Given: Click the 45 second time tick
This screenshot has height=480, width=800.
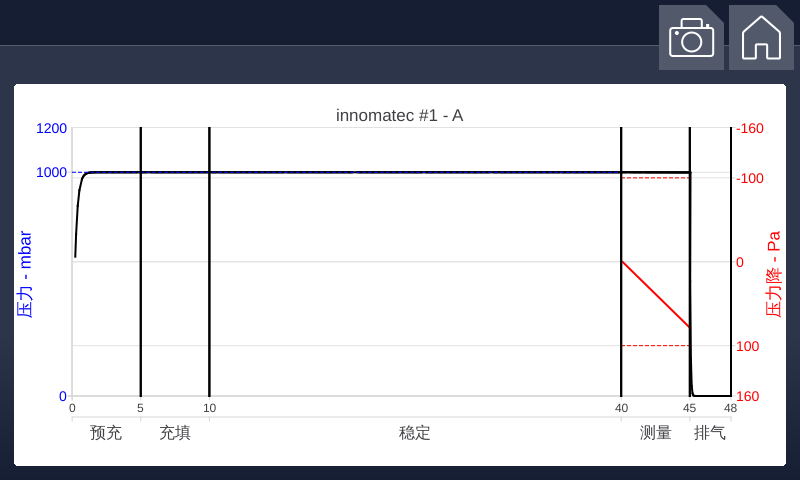Looking at the screenshot, I should point(689,408).
